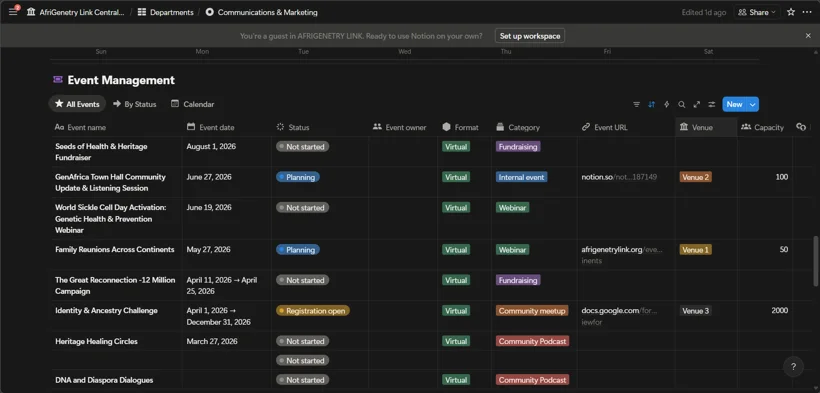Open database full-page expand icon
820x393 pixels.
pos(697,104)
